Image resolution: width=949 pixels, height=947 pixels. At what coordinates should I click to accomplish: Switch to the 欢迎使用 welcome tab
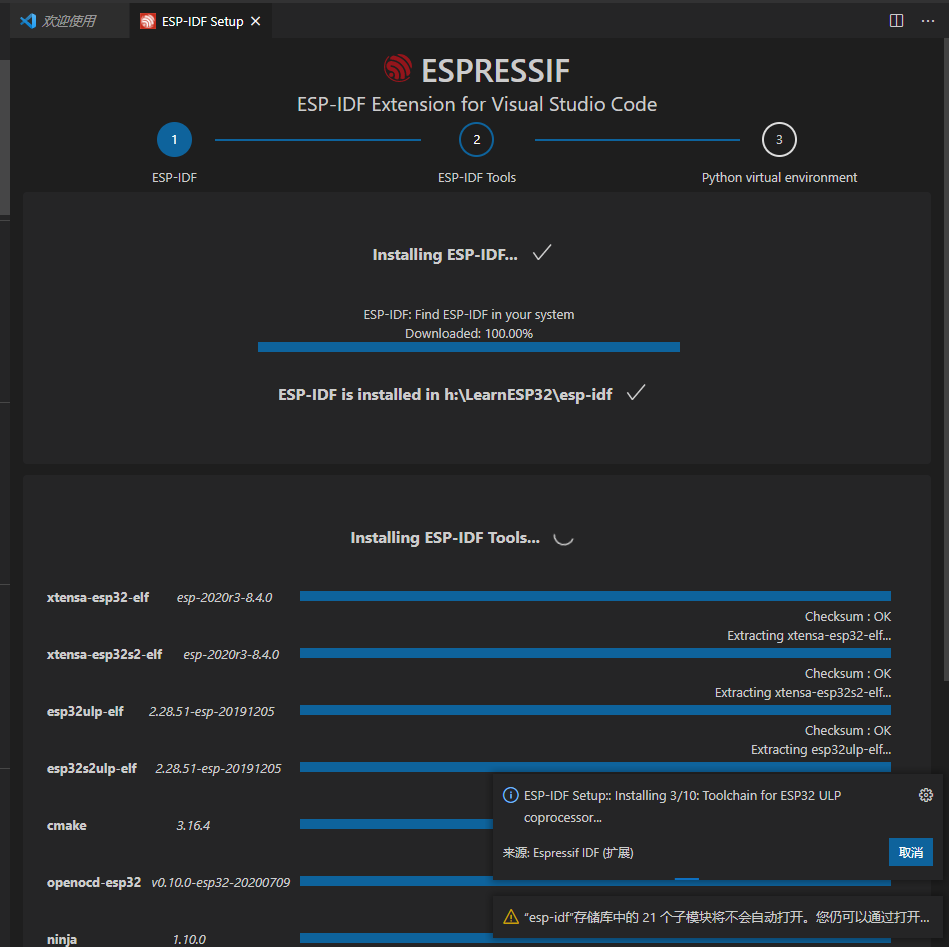[68, 21]
